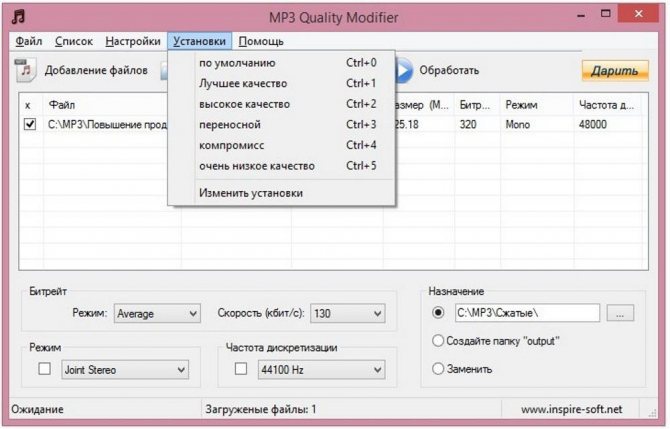
Task: Enable the sampling frequency checkbox
Action: click(241, 369)
